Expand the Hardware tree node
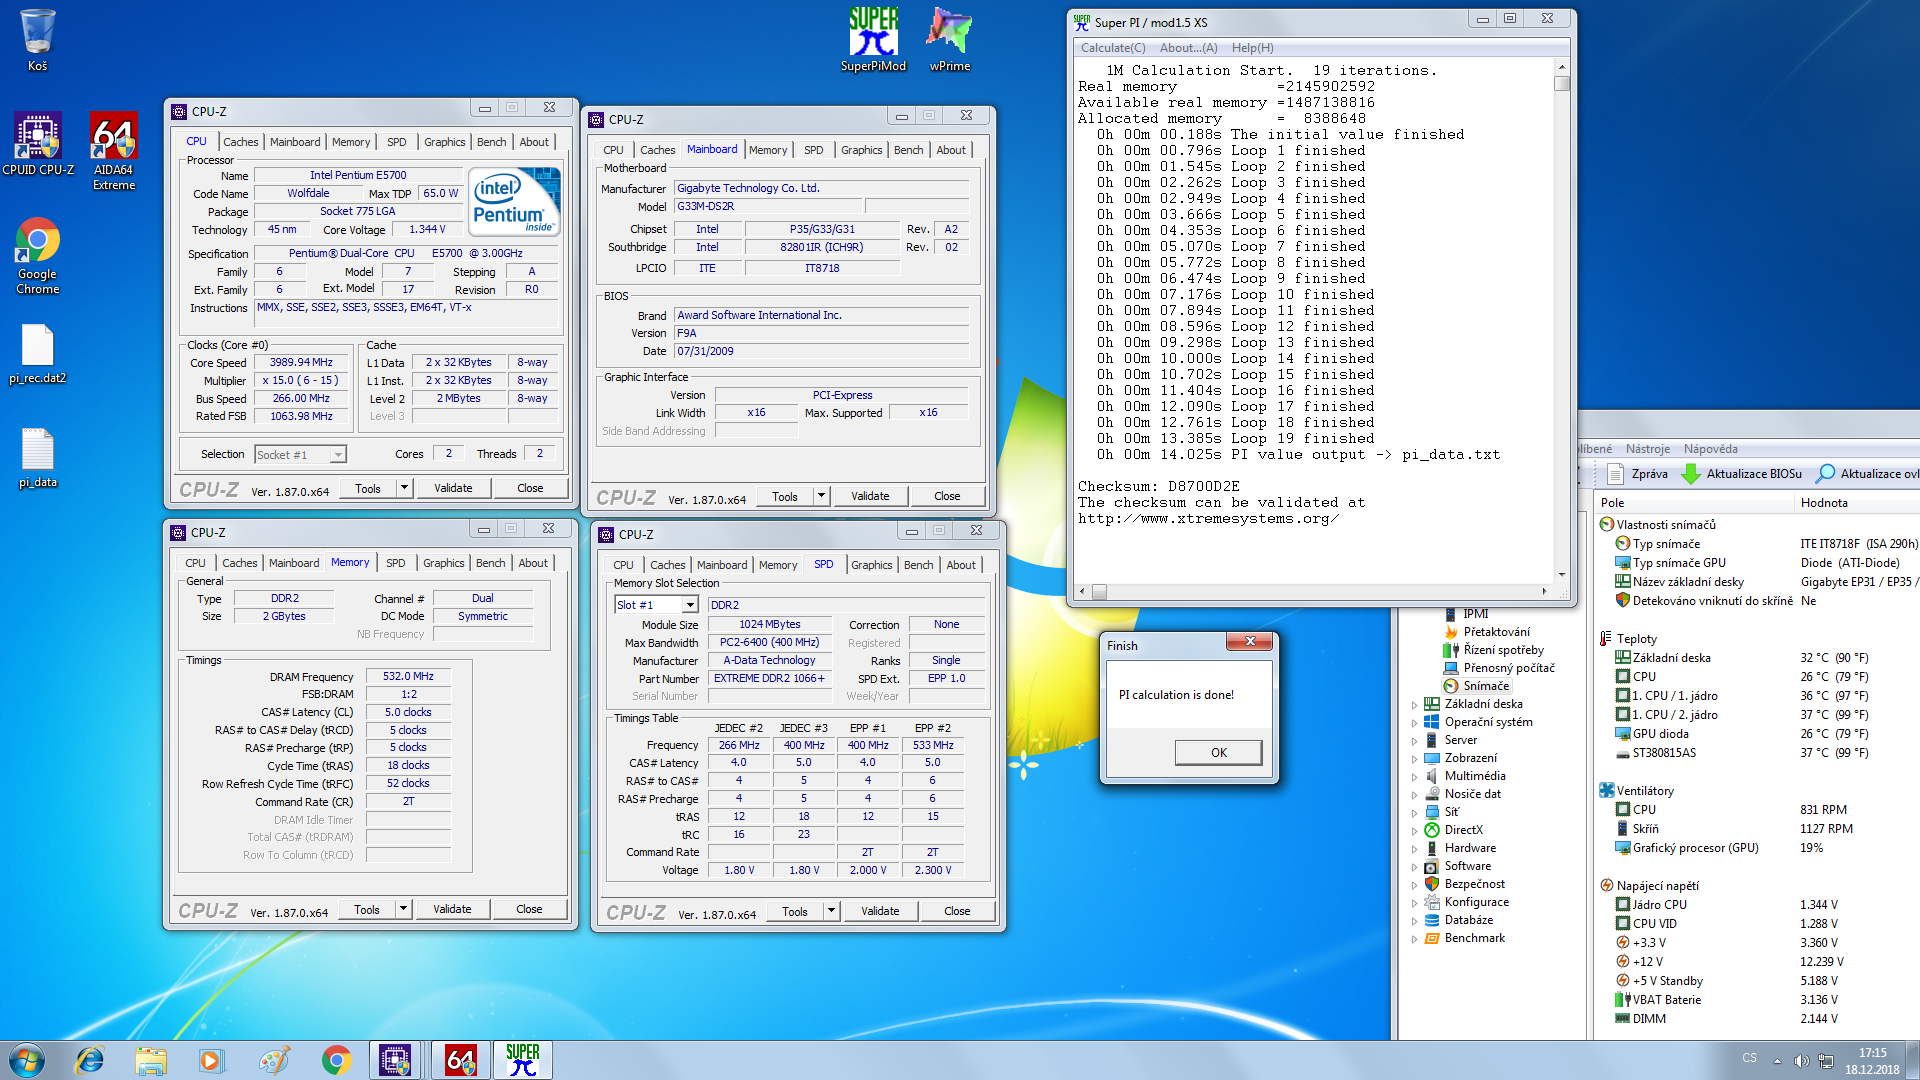 [1414, 849]
